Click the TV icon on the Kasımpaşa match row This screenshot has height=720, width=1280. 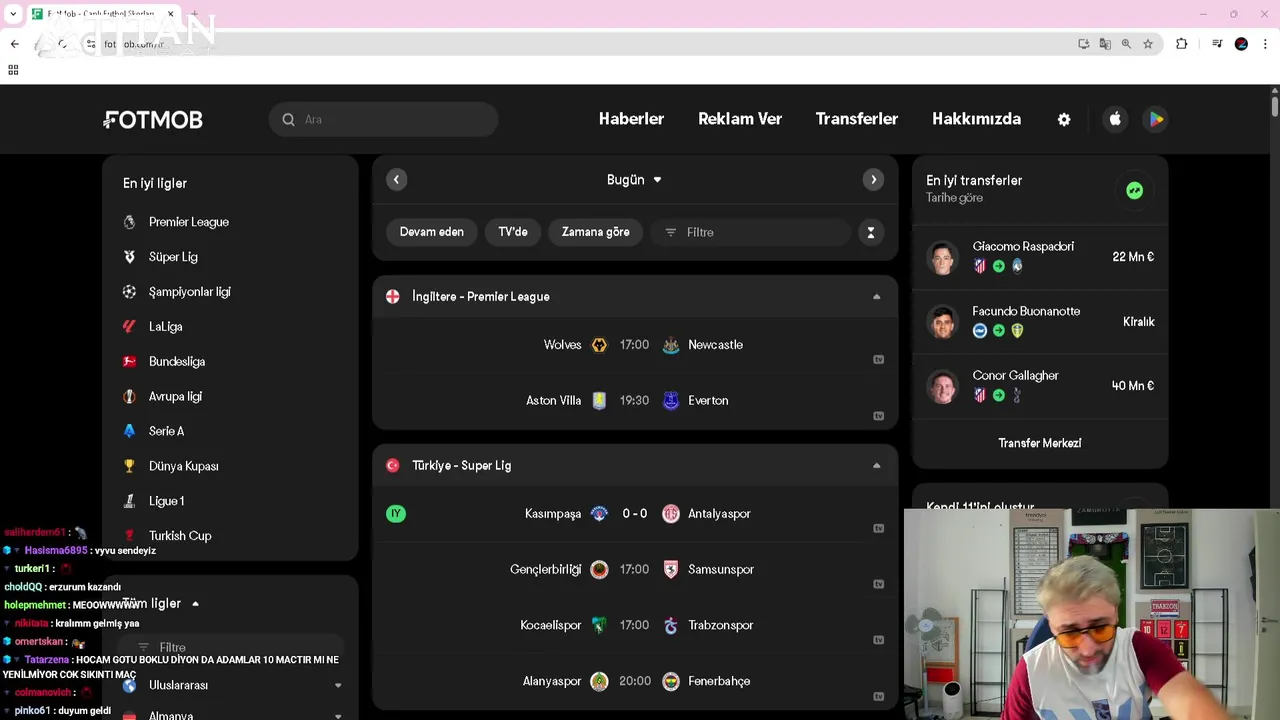(x=878, y=528)
